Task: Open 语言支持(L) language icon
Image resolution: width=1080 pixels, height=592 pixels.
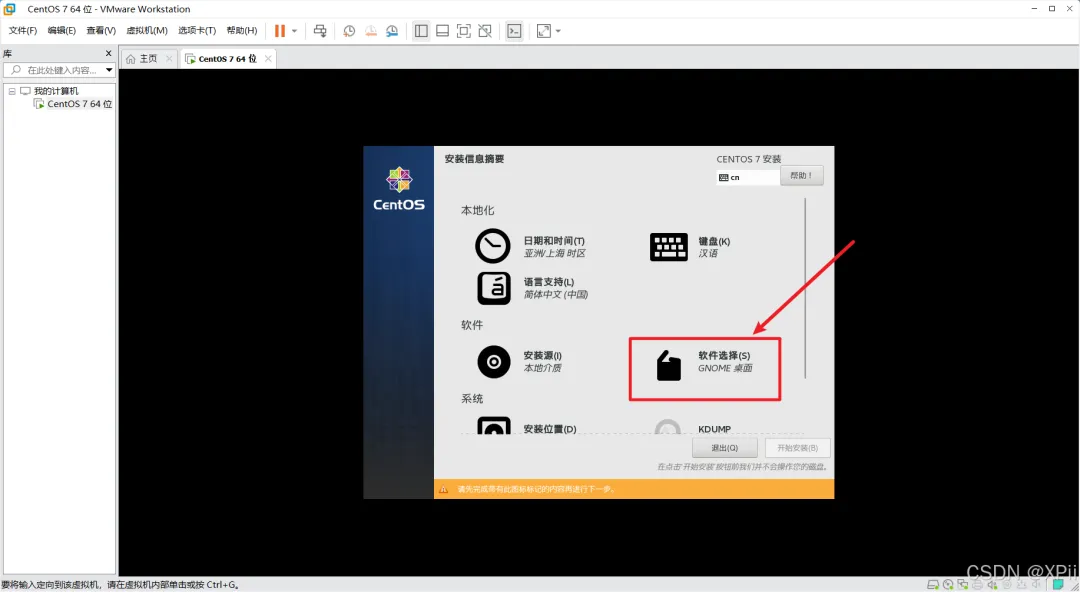Action: click(x=494, y=288)
